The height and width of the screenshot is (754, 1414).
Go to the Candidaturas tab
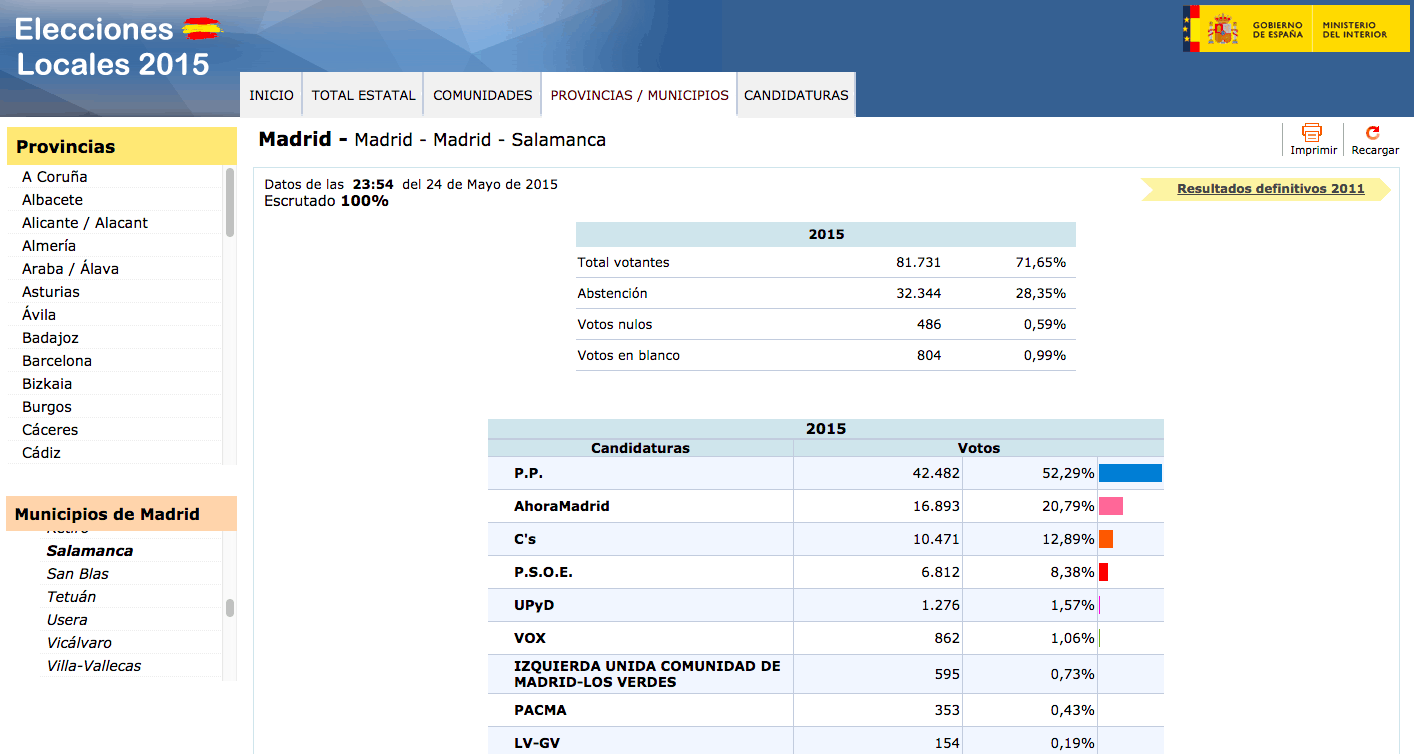pos(796,95)
